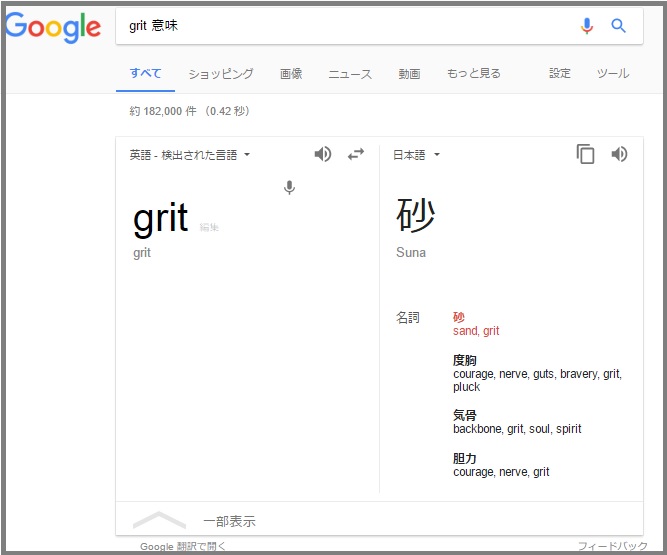Switch to the 画像 tab
Viewport: 667px width, 555px height.
tap(291, 74)
